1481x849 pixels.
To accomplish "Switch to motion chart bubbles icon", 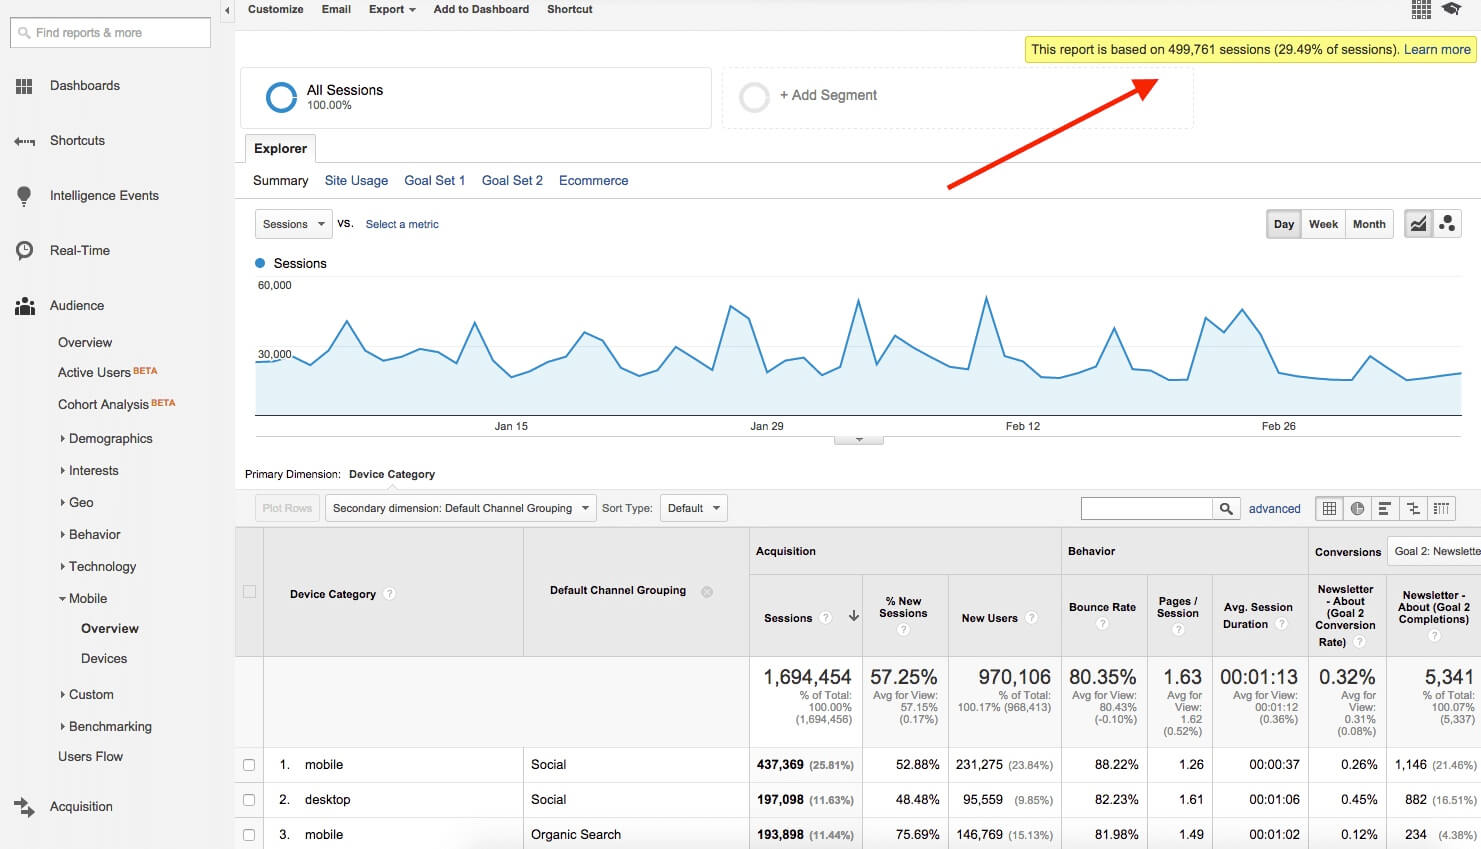I will click(1447, 224).
